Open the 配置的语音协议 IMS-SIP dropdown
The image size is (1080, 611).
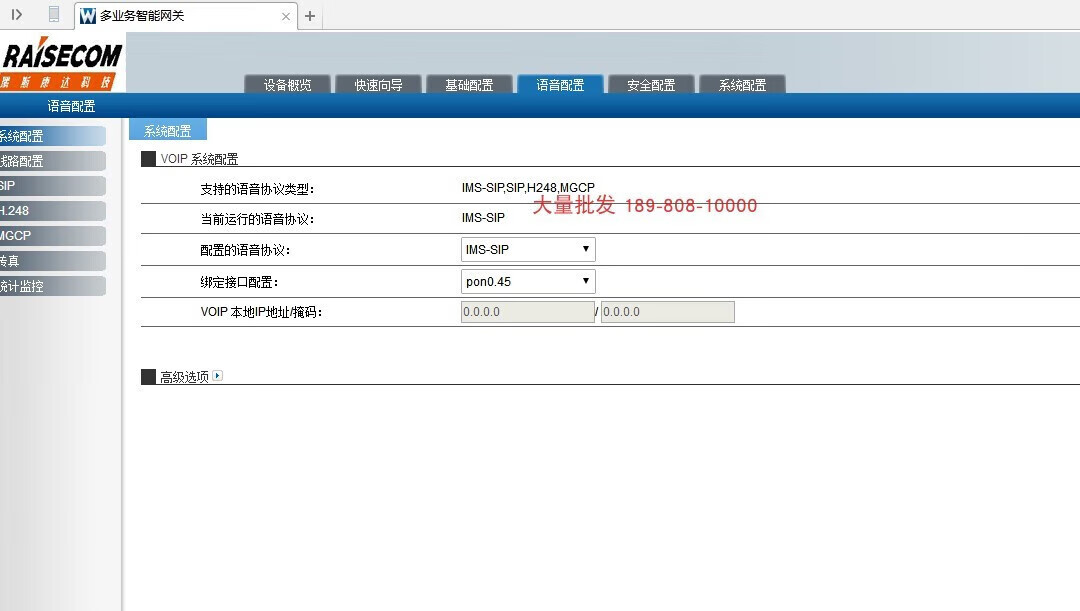coord(528,250)
